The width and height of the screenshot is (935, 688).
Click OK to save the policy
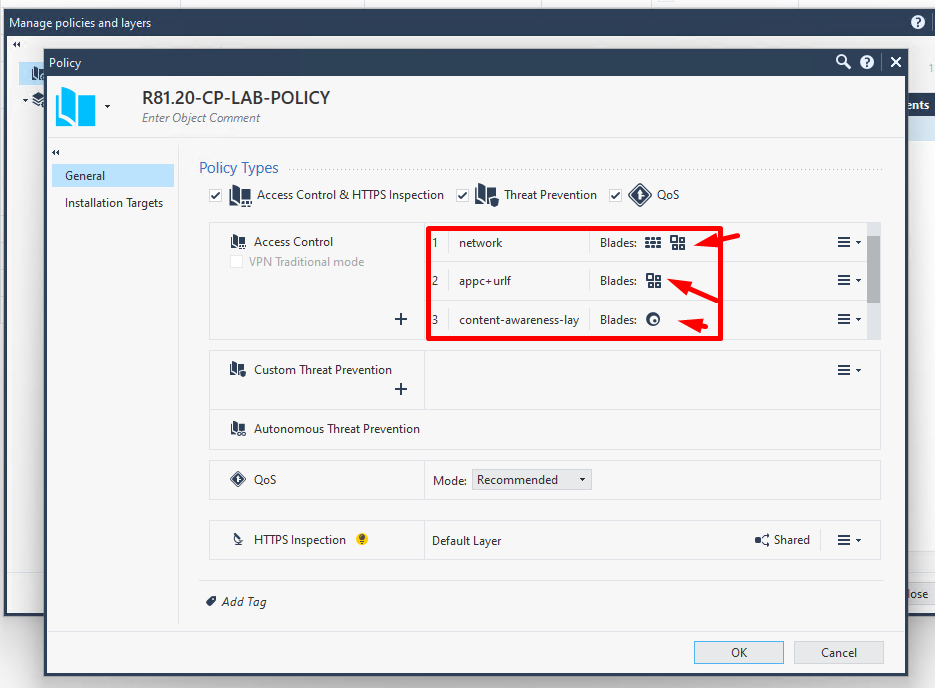coord(739,653)
